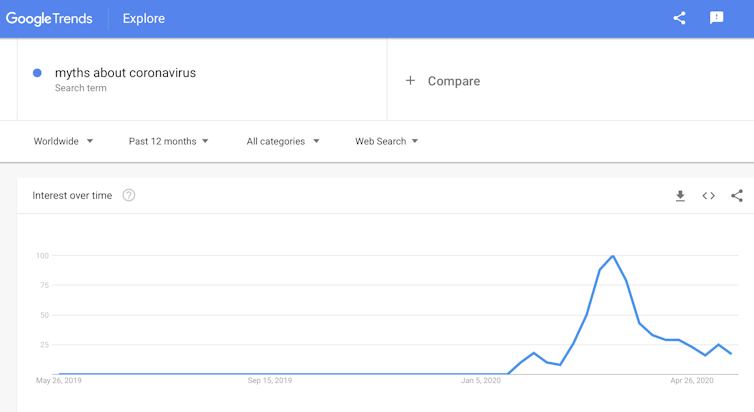This screenshot has width=754, height=412.
Task: Click the Apr 26, 2020 axis date label
Action: tap(692, 381)
